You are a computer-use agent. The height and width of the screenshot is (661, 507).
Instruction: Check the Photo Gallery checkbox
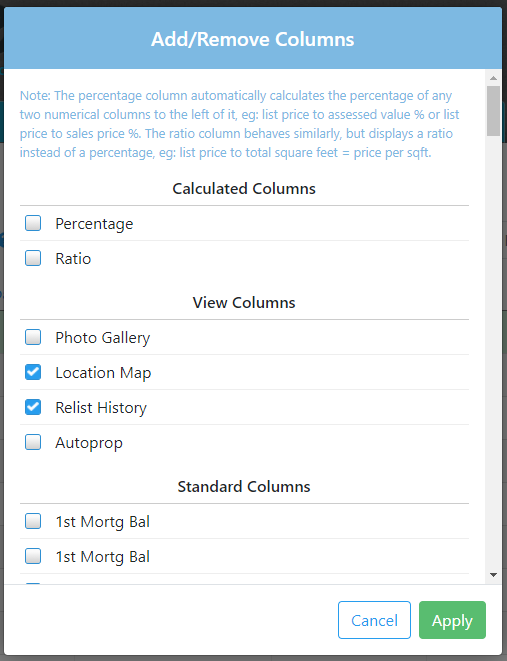[x=33, y=337]
